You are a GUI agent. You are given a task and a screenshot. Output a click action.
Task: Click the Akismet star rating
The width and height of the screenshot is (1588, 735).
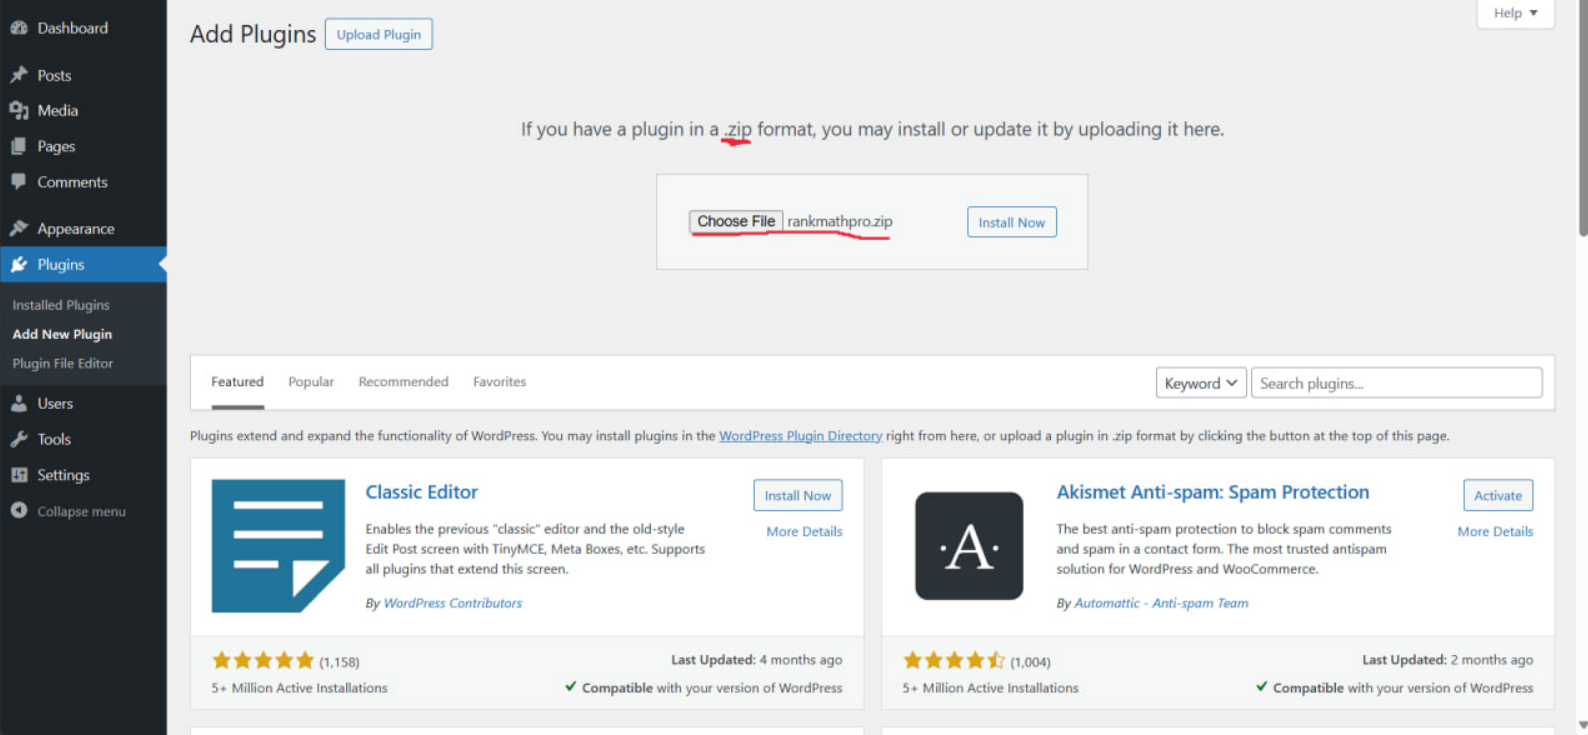coord(954,660)
